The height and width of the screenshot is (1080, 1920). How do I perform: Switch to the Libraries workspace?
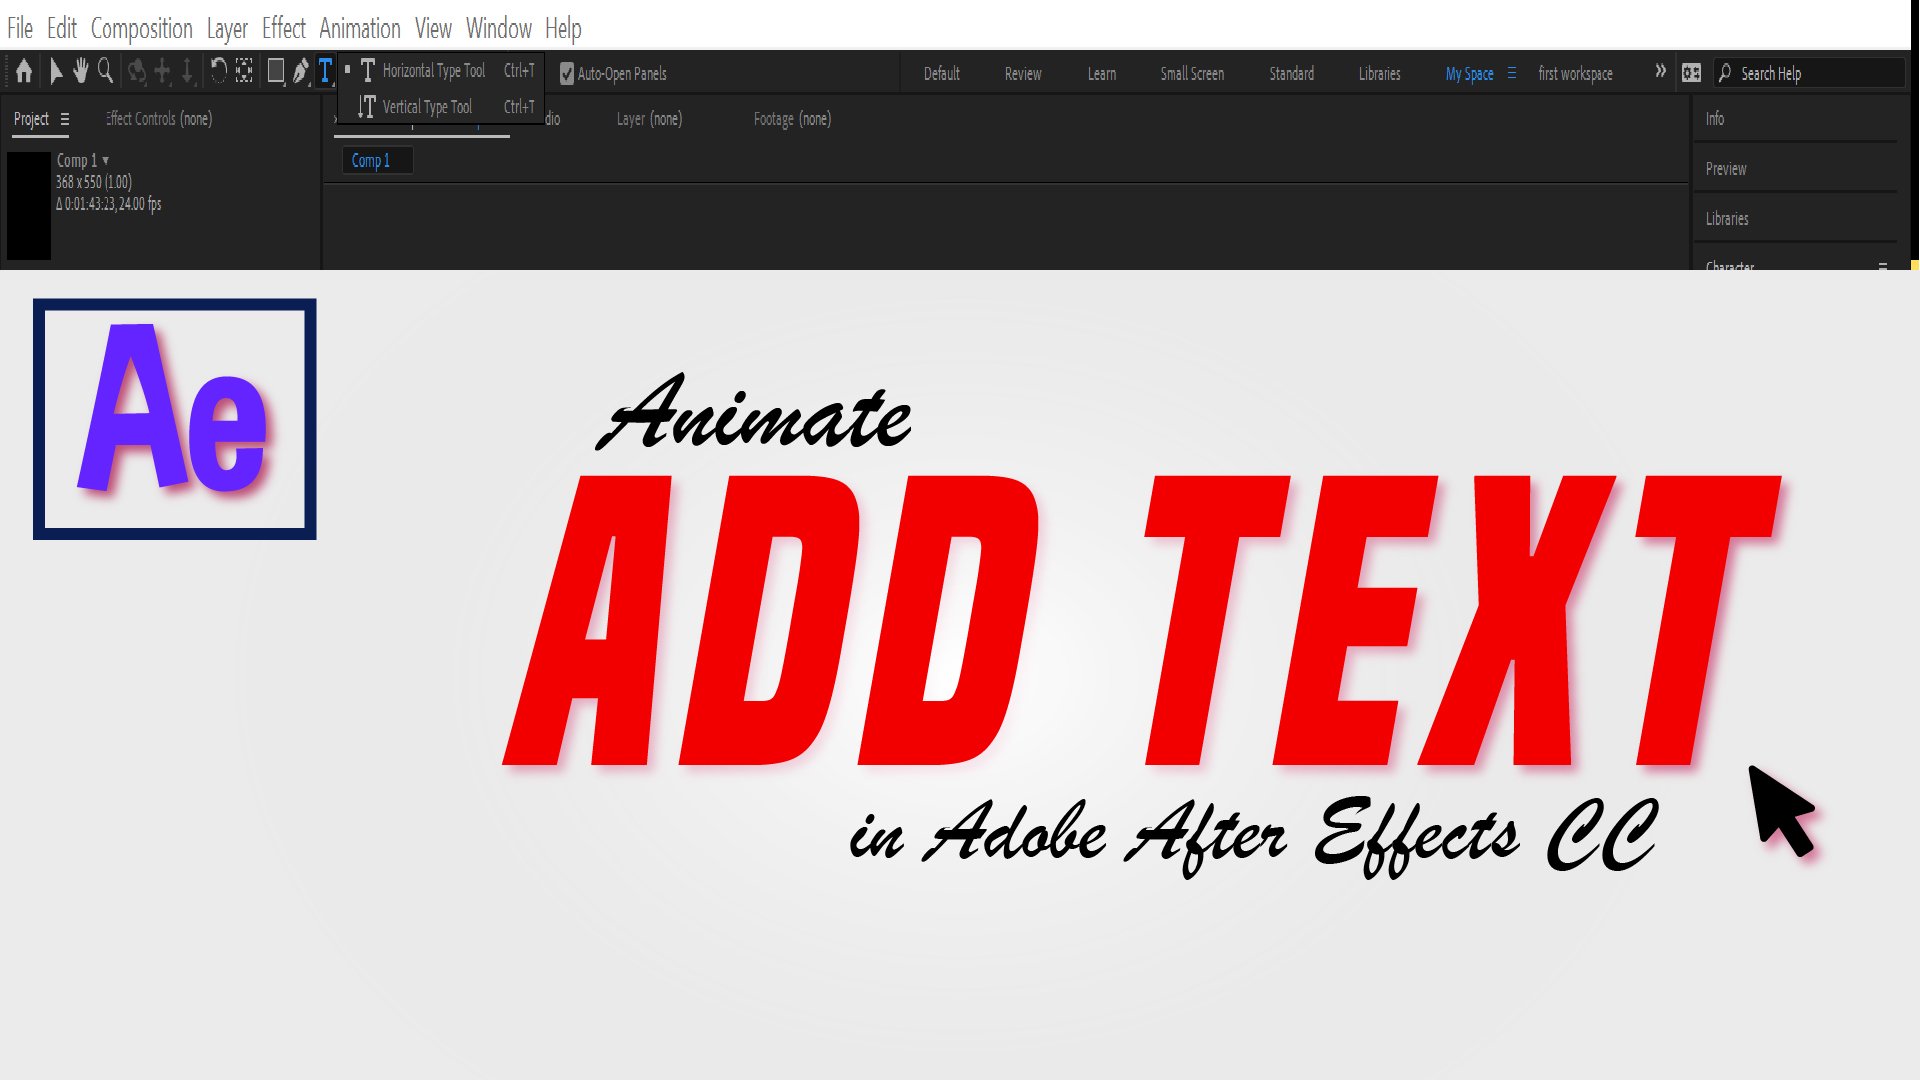click(1379, 73)
